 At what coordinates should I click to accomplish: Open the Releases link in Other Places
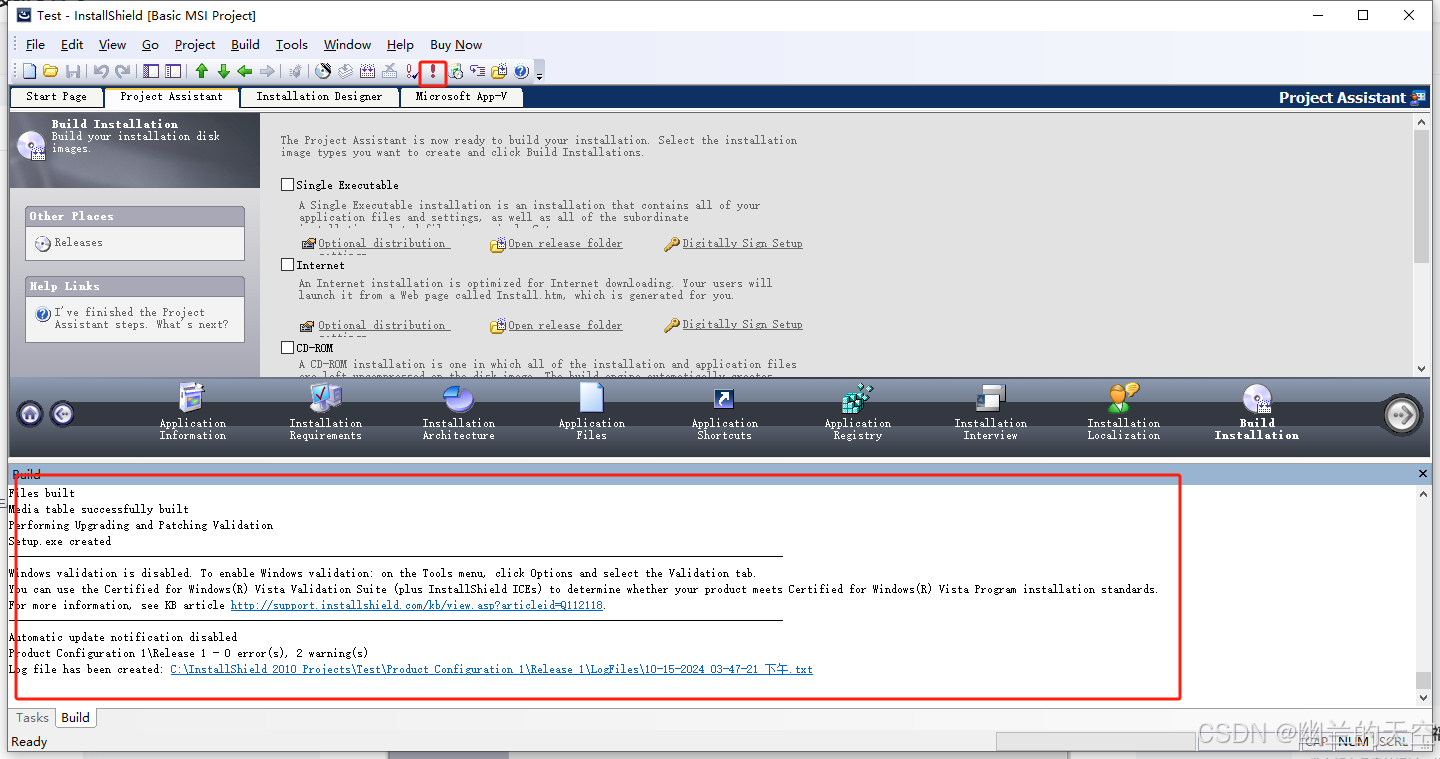click(78, 243)
